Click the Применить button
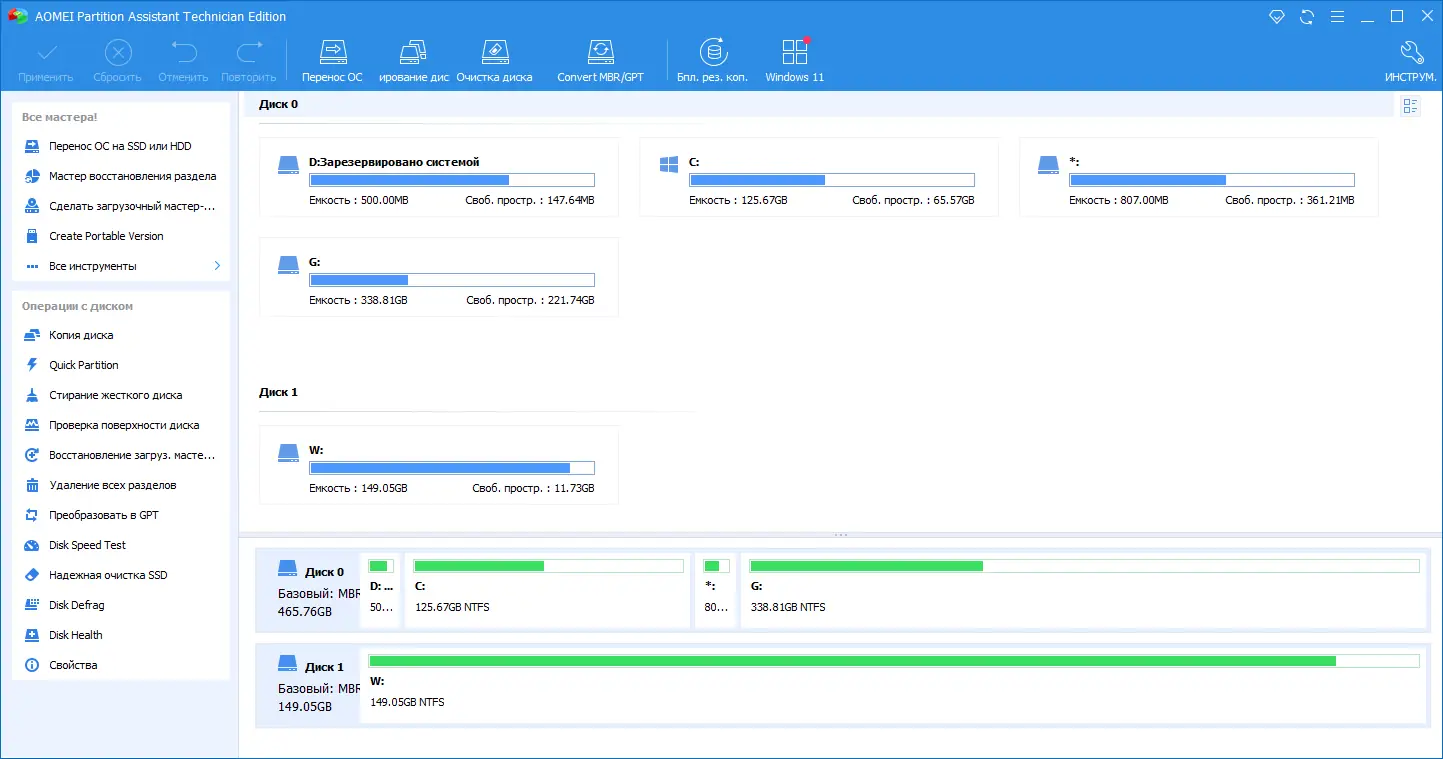1443x759 pixels. [44, 57]
